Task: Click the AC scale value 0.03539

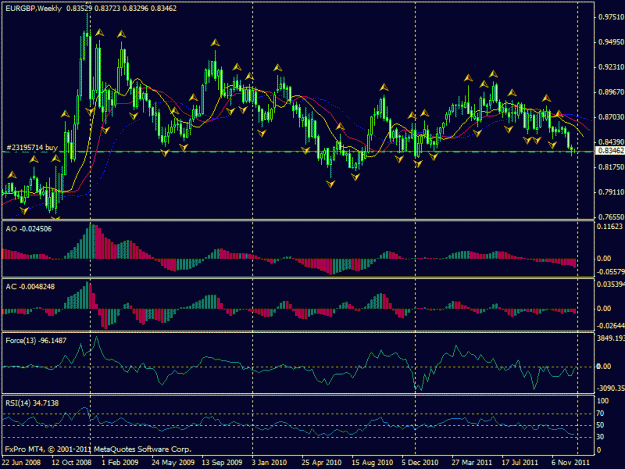Action: point(611,284)
